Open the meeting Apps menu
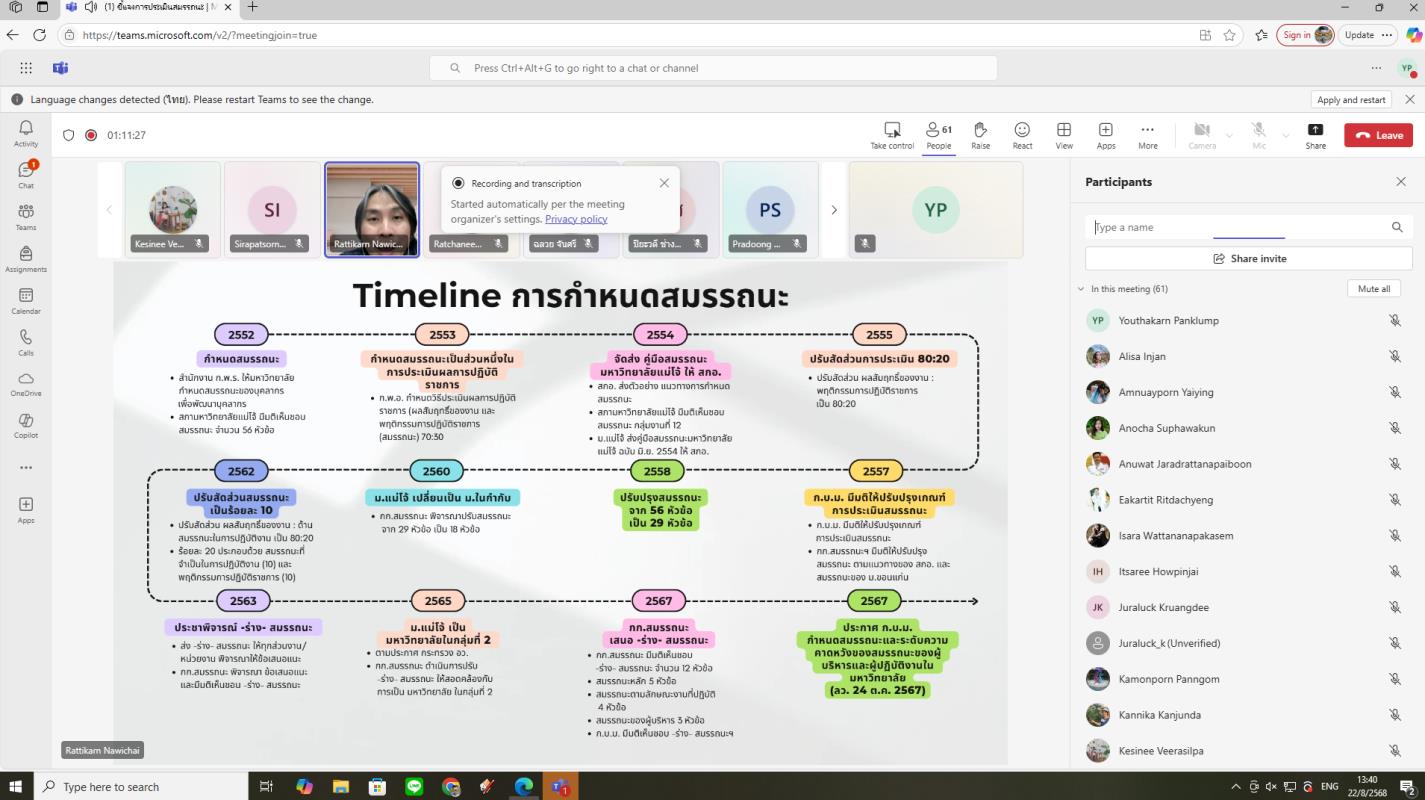This screenshot has height=800, width=1425. click(x=1105, y=135)
